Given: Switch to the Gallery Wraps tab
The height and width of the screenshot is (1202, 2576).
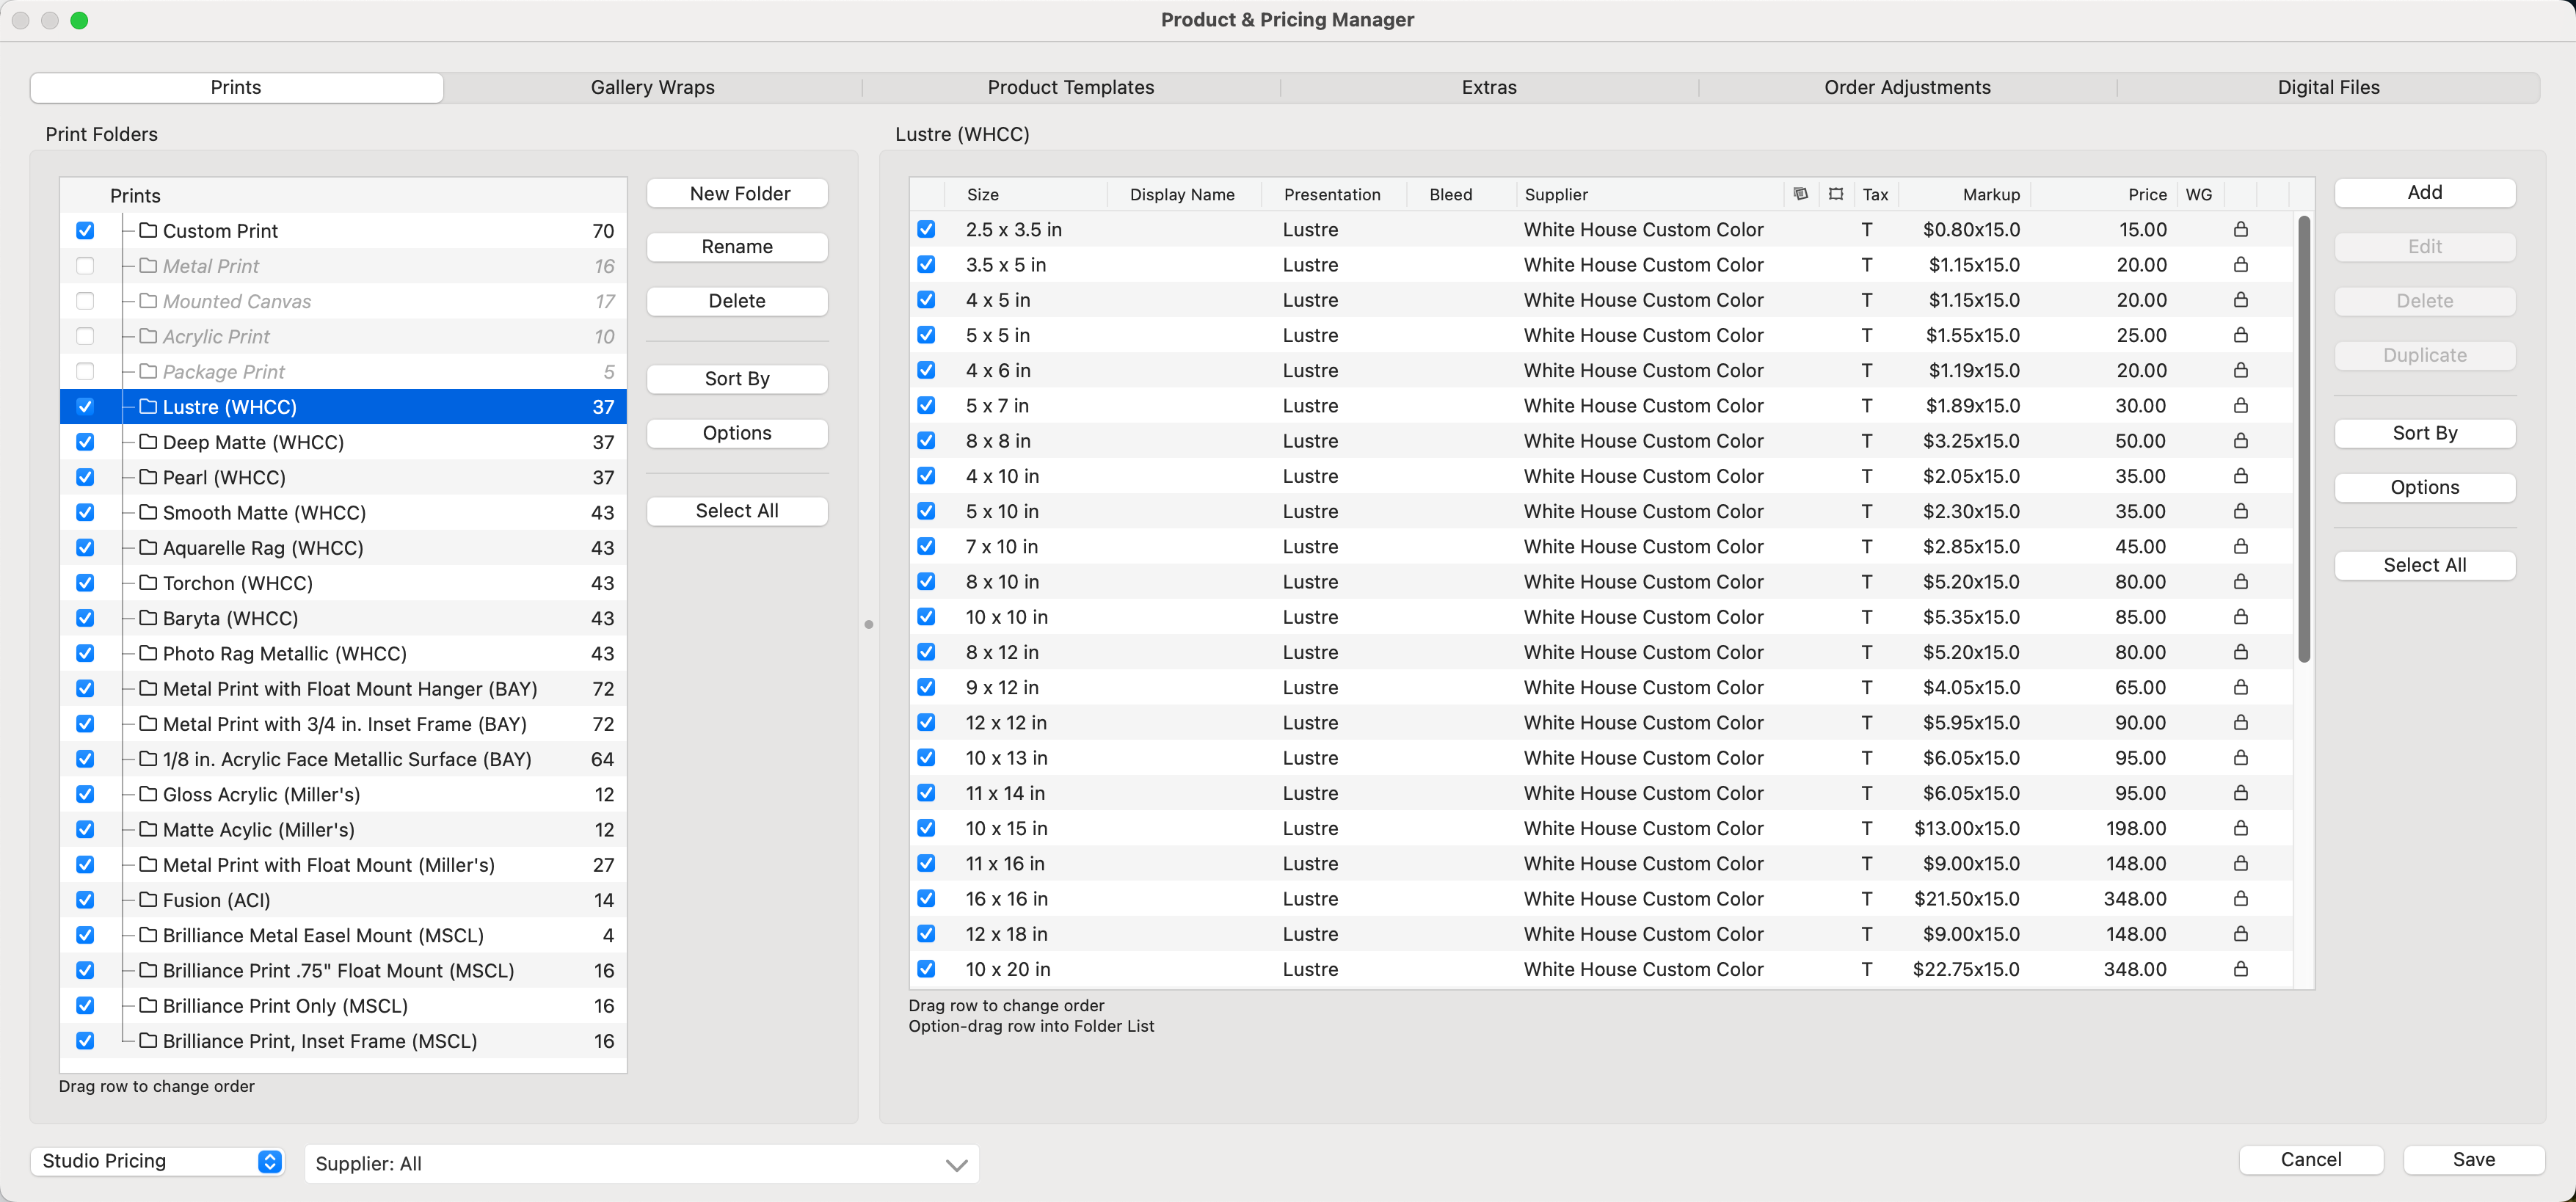Looking at the screenshot, I should pos(652,88).
